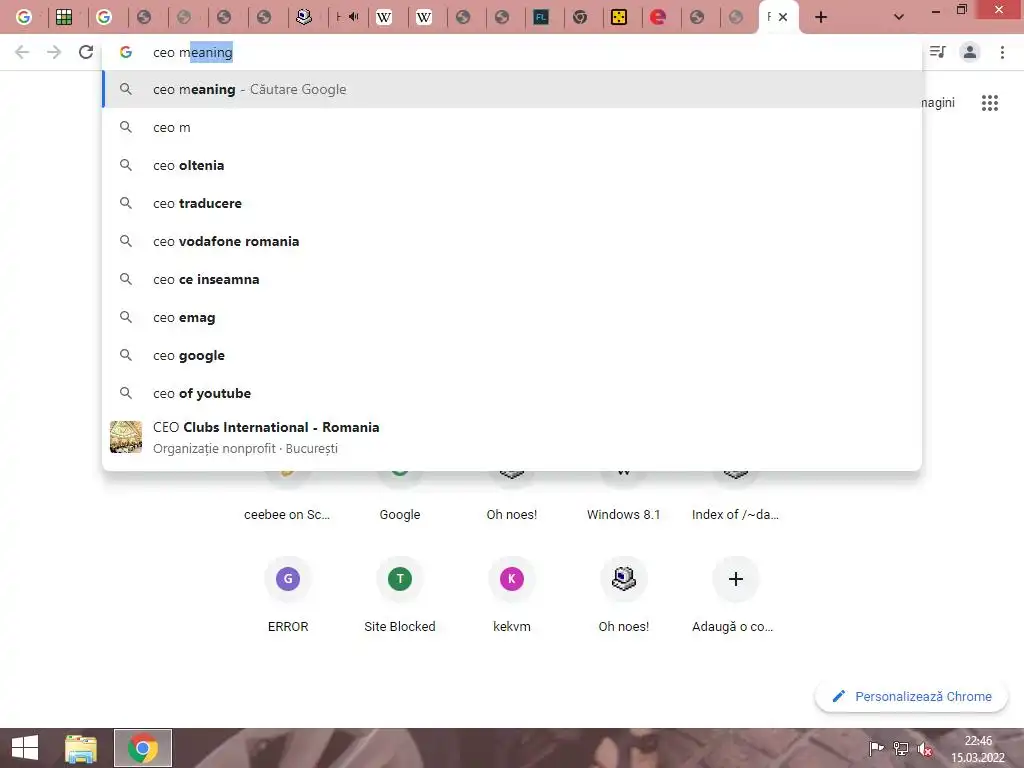The width and height of the screenshot is (1024, 768).
Task: Select the 'ceo meaning' search suggestion
Action: [512, 89]
